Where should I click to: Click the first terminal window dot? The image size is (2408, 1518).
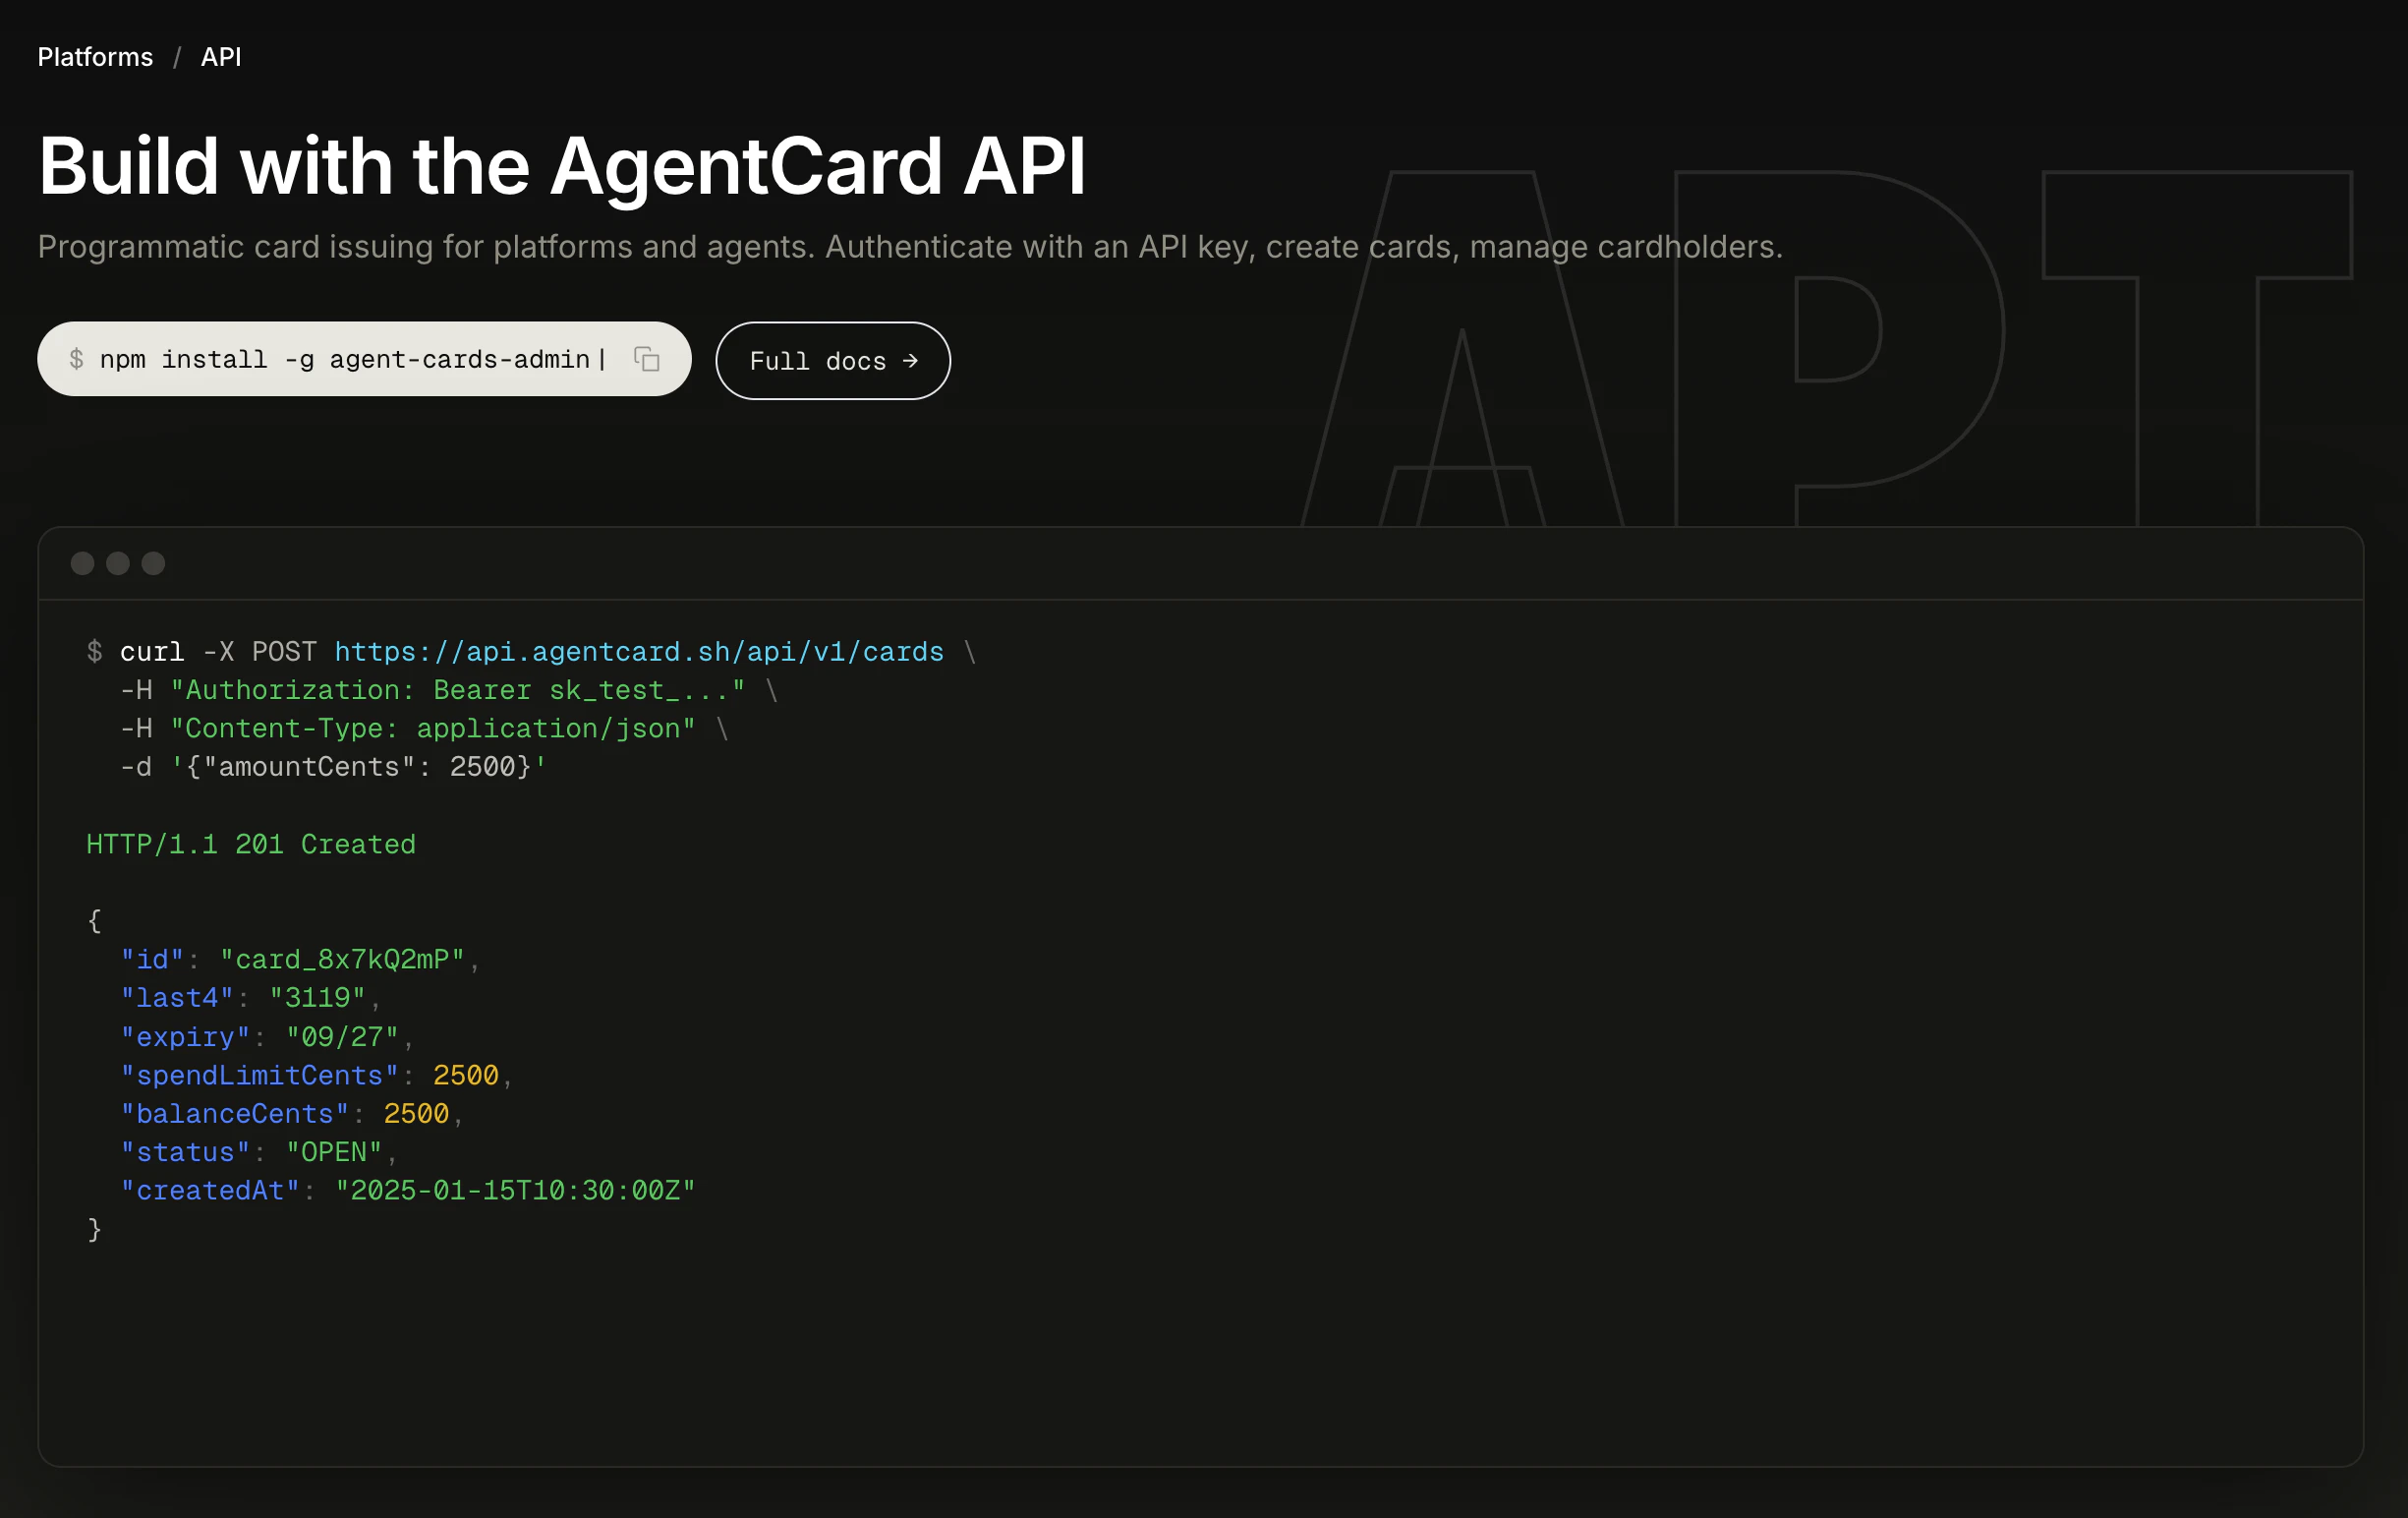82,563
